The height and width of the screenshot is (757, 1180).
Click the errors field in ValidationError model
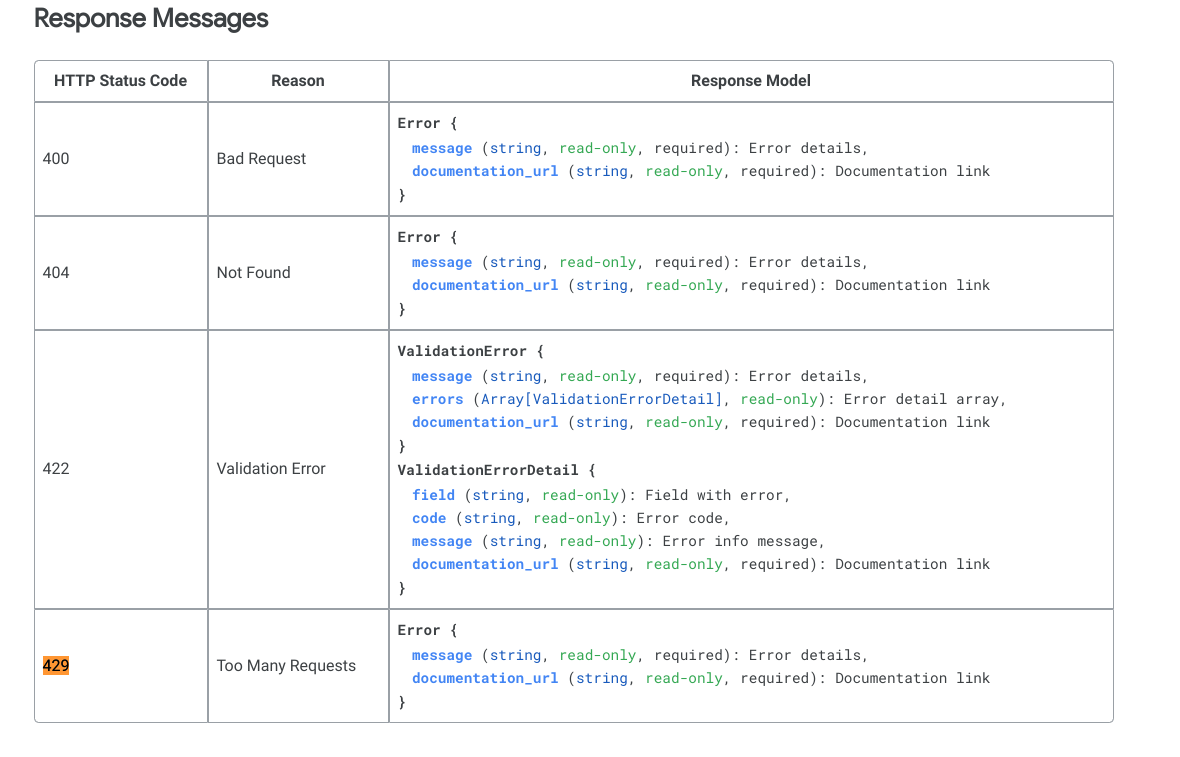click(437, 399)
